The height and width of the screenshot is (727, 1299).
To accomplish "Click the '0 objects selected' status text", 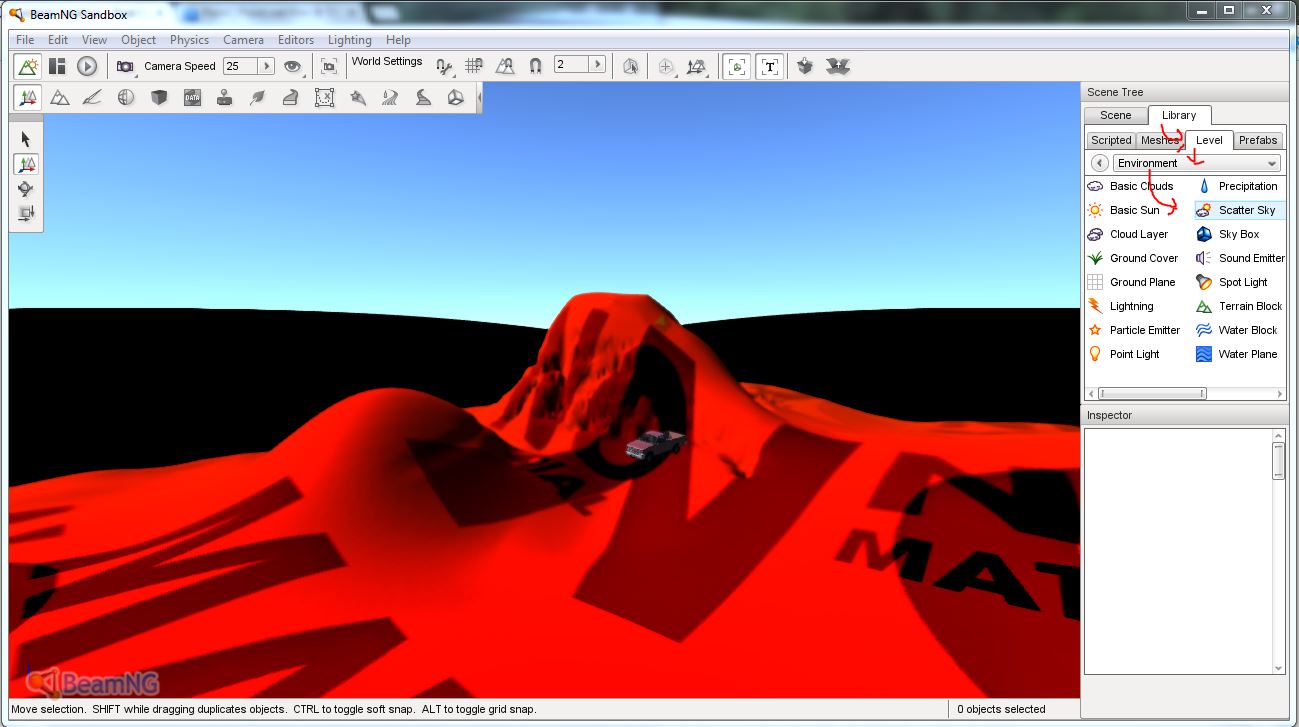I will (x=1001, y=709).
